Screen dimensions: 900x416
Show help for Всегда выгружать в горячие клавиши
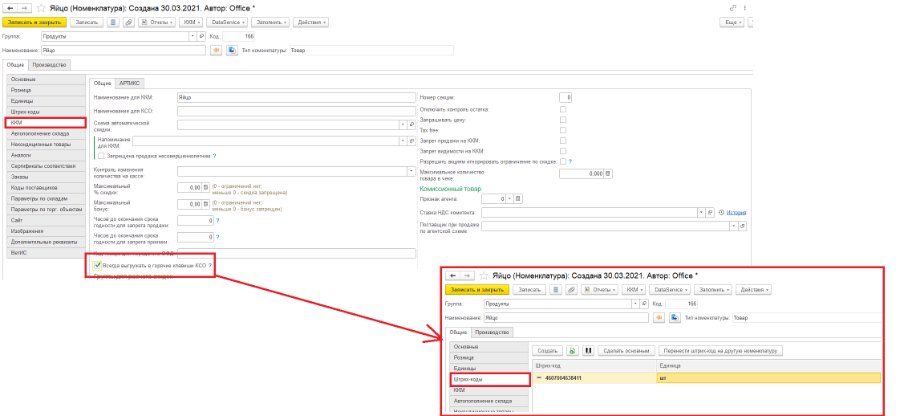(210, 266)
